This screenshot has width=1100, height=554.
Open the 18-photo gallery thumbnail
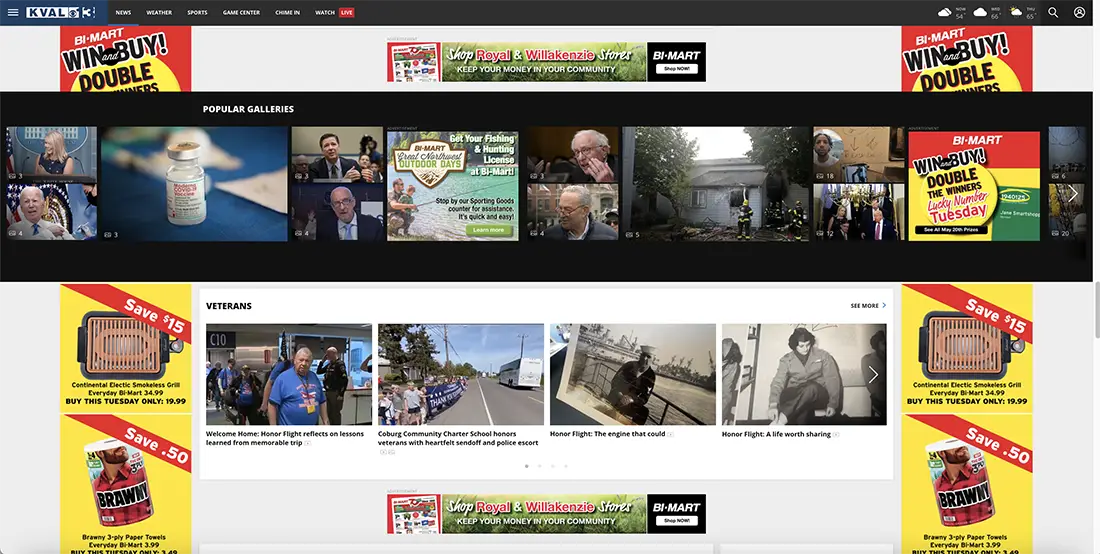859,154
